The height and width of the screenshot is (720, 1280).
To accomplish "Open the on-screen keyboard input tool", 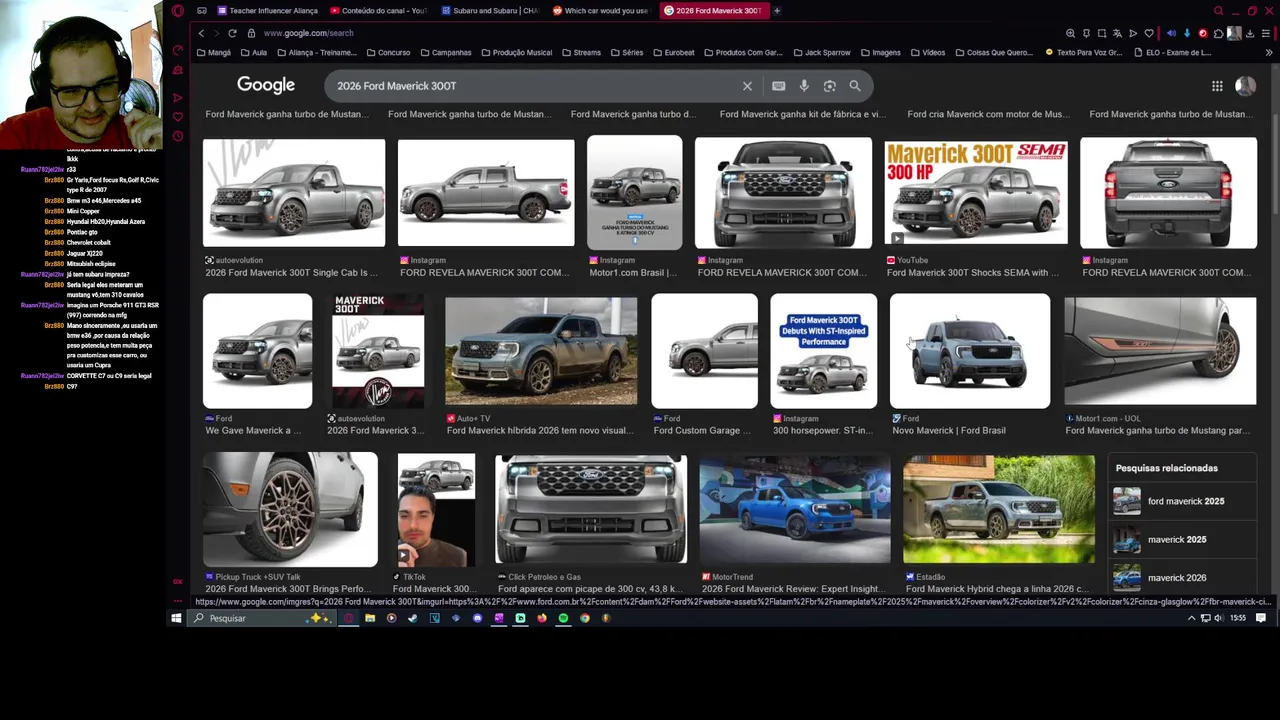I will tap(778, 86).
